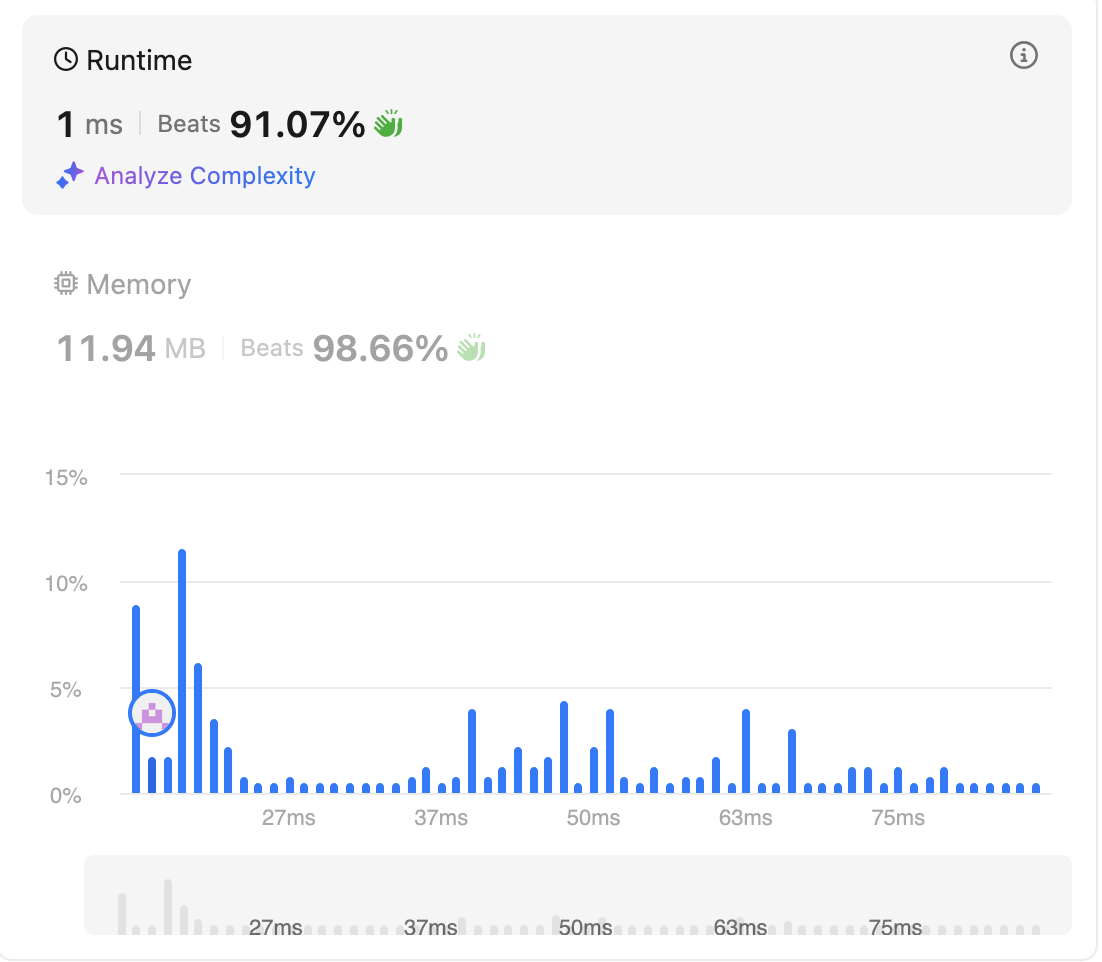The image size is (1102, 962).
Task: Click the 37ms marker in the range overview
Action: tap(430, 928)
